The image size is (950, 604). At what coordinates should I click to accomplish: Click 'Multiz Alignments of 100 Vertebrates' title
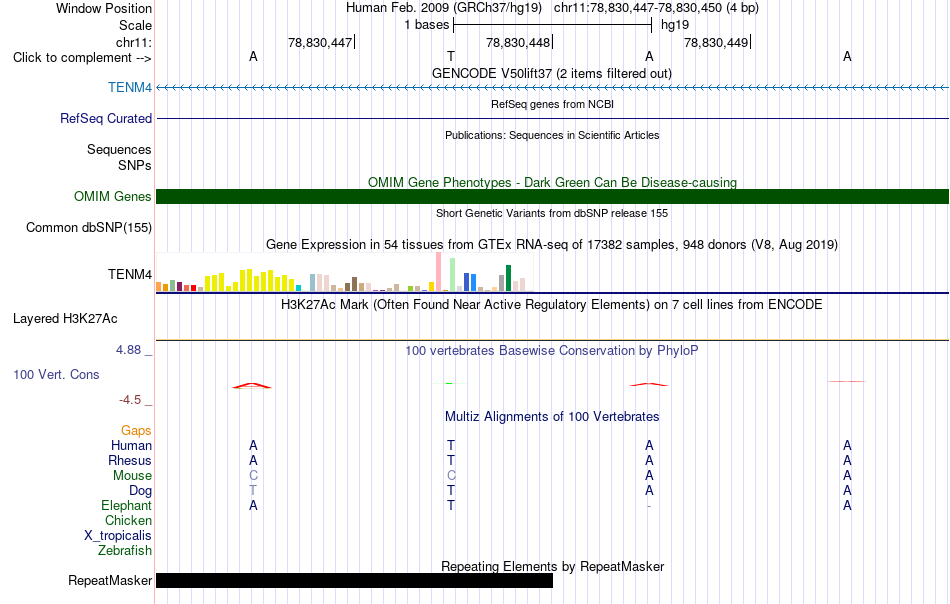click(552, 417)
